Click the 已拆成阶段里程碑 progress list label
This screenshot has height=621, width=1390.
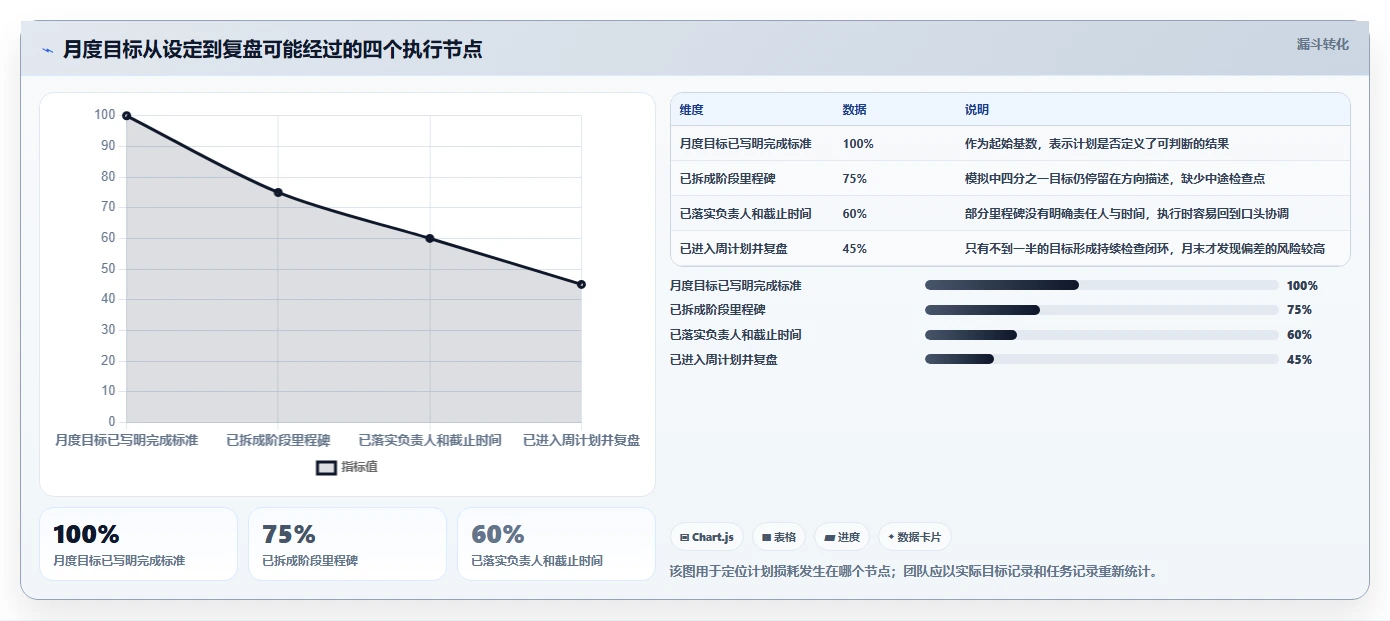717,310
